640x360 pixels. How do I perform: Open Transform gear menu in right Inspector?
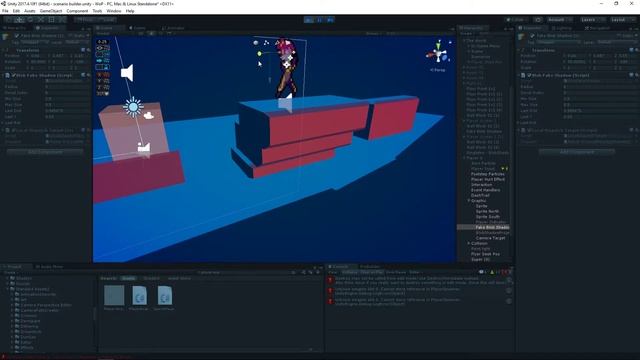(636, 50)
